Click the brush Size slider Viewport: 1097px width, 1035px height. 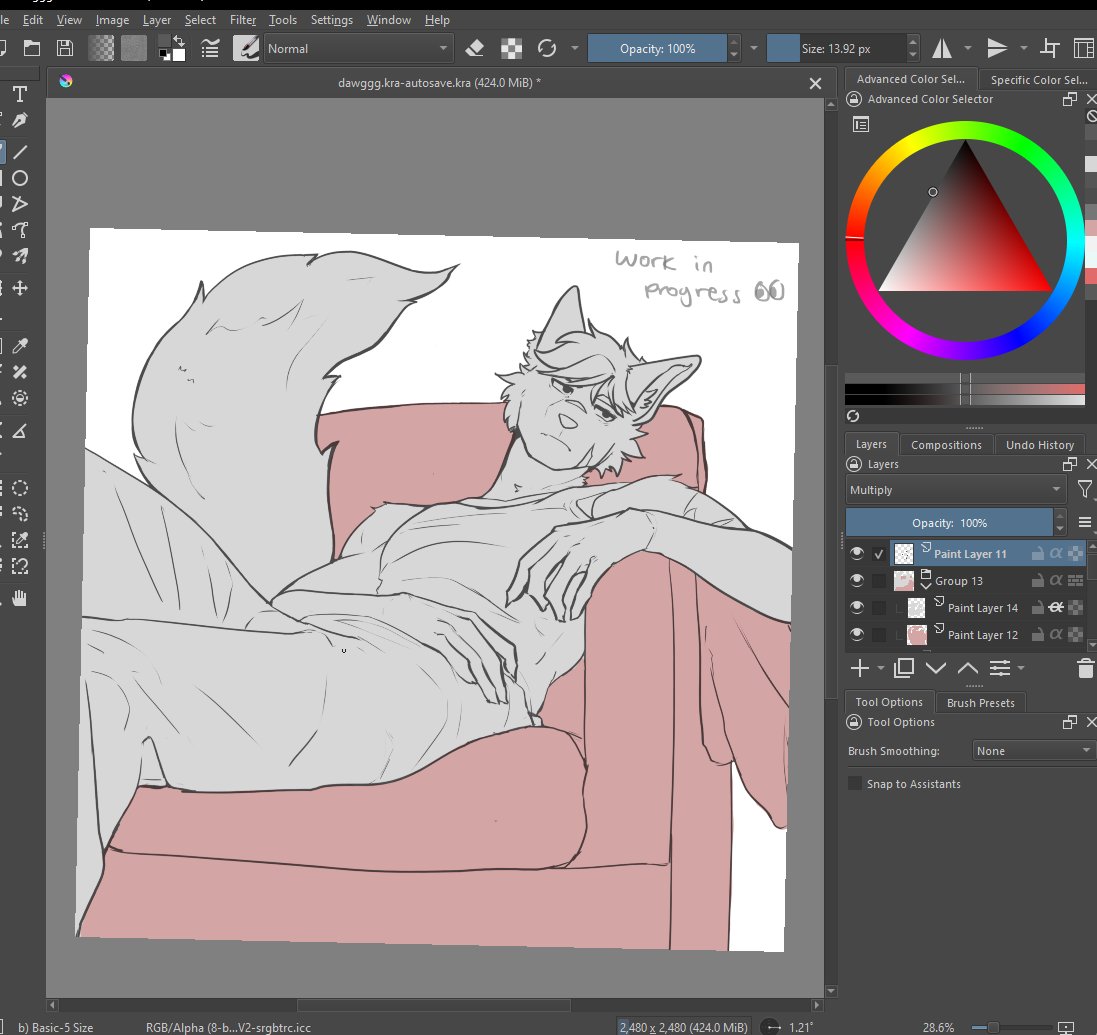836,48
